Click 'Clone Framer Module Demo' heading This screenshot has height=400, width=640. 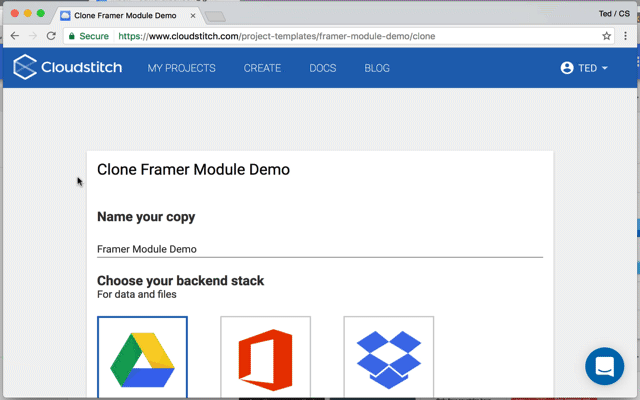coord(193,169)
